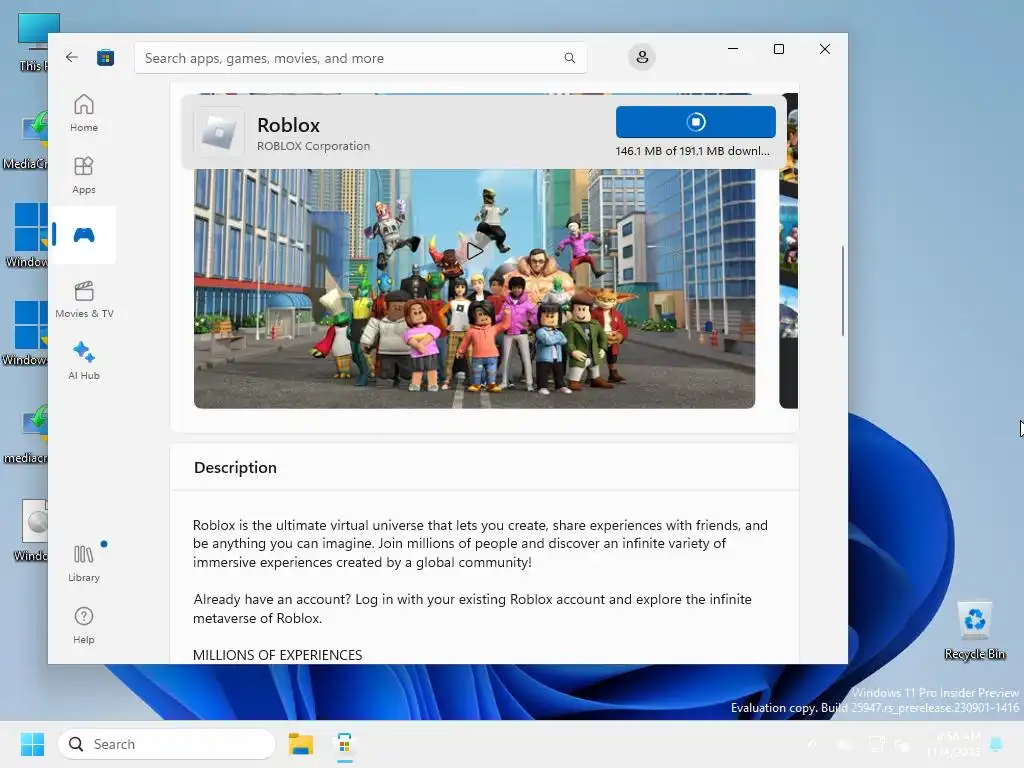1024x768 pixels.
Task: Click MILLIONS OF EXPERIENCES text
Action: pyautogui.click(x=278, y=655)
